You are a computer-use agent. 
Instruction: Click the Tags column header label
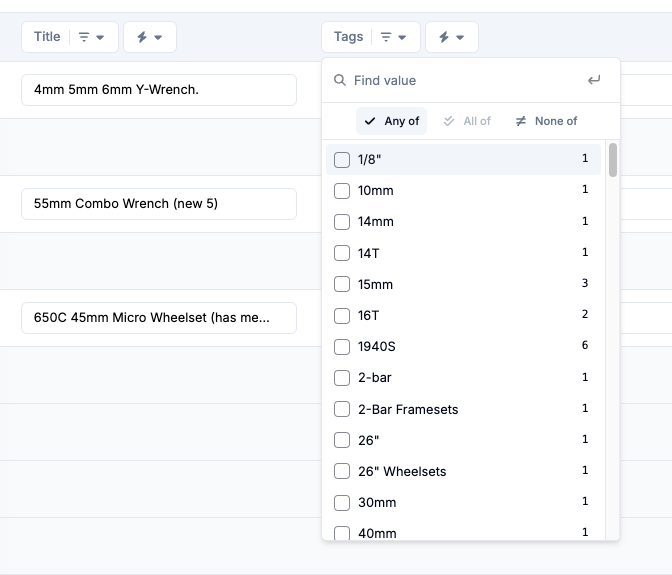click(x=348, y=37)
